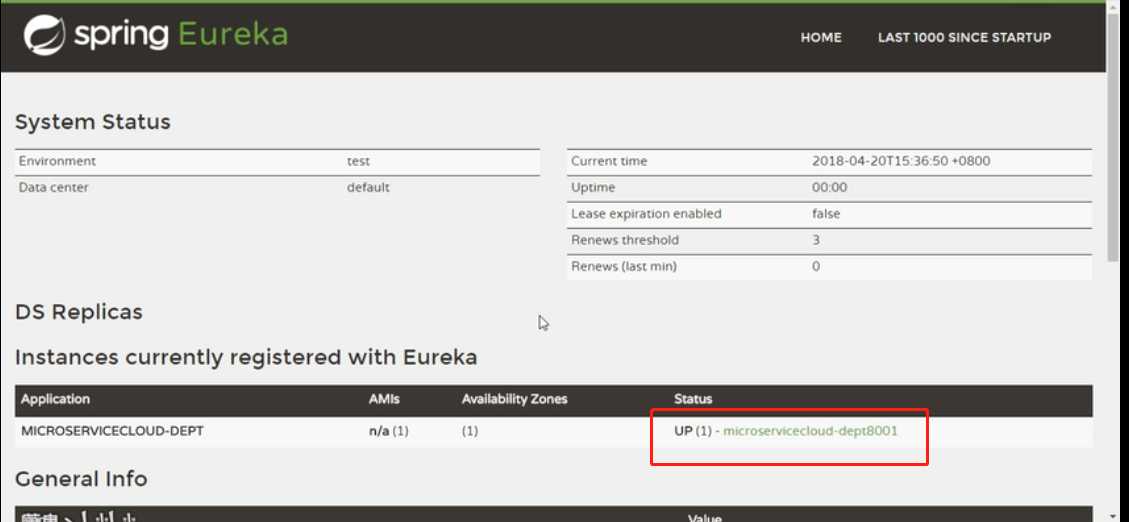Image resolution: width=1129 pixels, height=522 pixels.
Task: Click the AMIs column header
Action: (x=384, y=399)
